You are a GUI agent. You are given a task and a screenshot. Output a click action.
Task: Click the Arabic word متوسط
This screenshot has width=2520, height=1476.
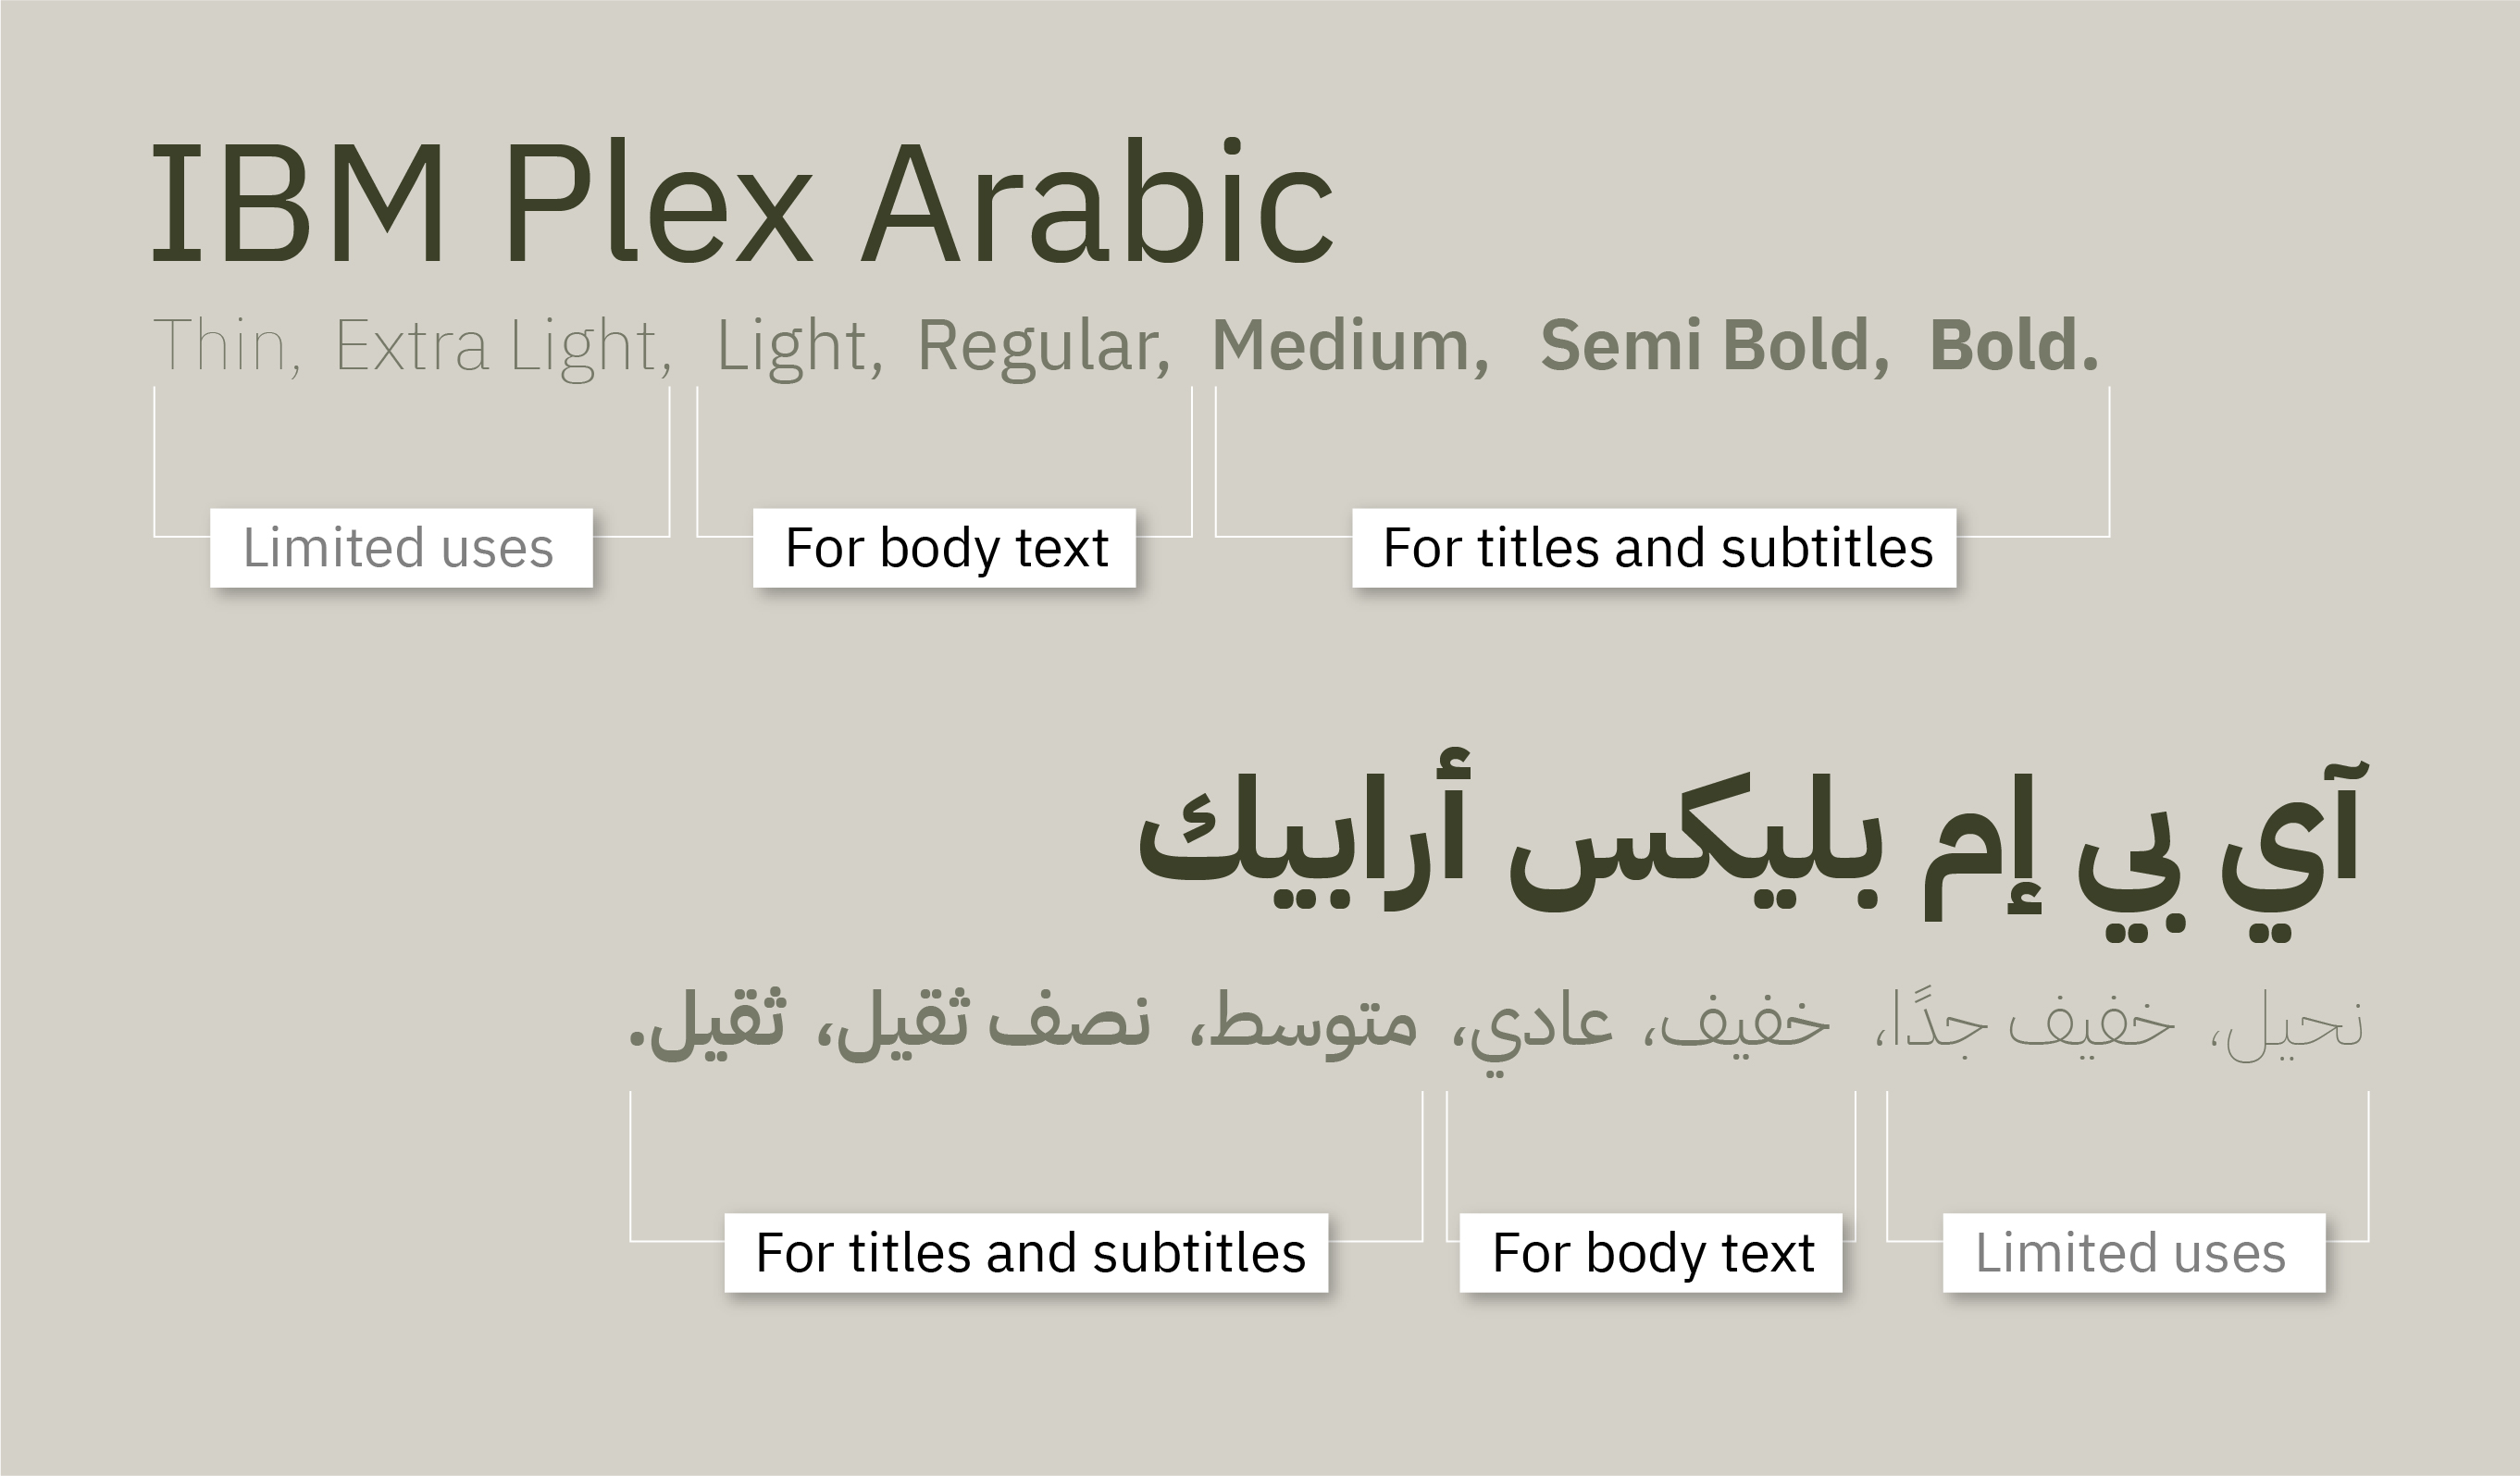(1314, 1024)
